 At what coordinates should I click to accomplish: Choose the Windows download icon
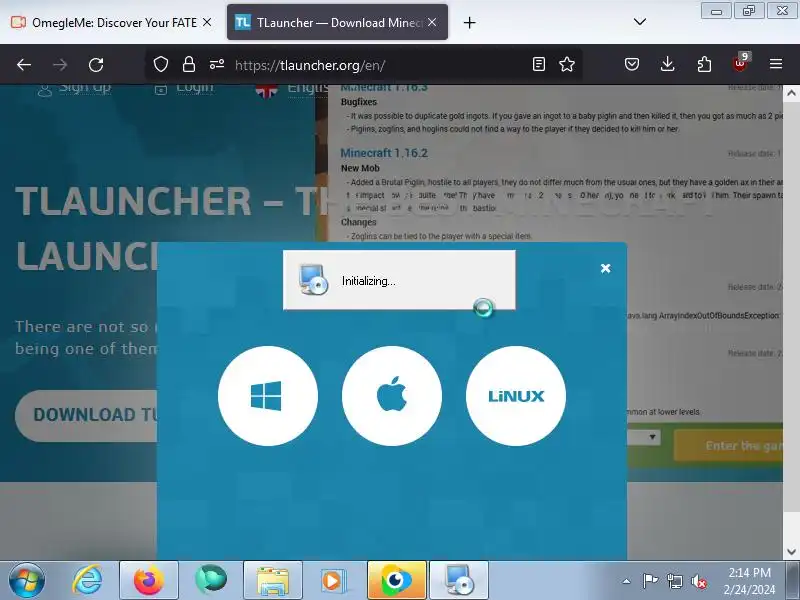tap(268, 395)
